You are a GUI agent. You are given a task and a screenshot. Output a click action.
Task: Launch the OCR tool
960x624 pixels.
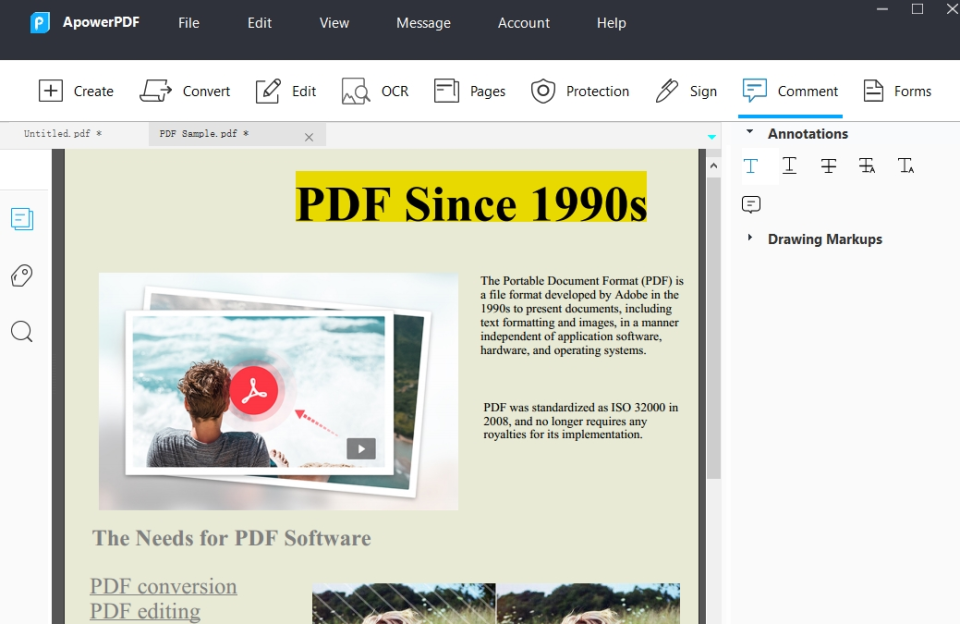pos(375,90)
